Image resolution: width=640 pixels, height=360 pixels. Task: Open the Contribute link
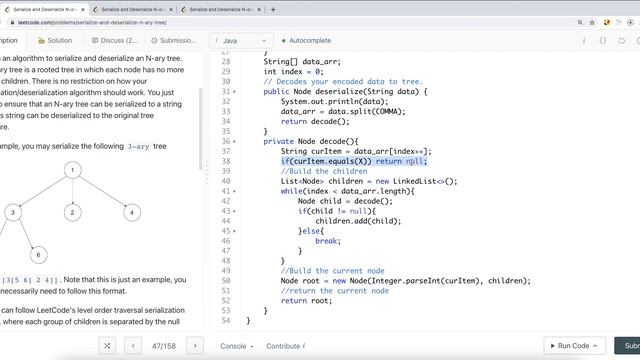286,346
